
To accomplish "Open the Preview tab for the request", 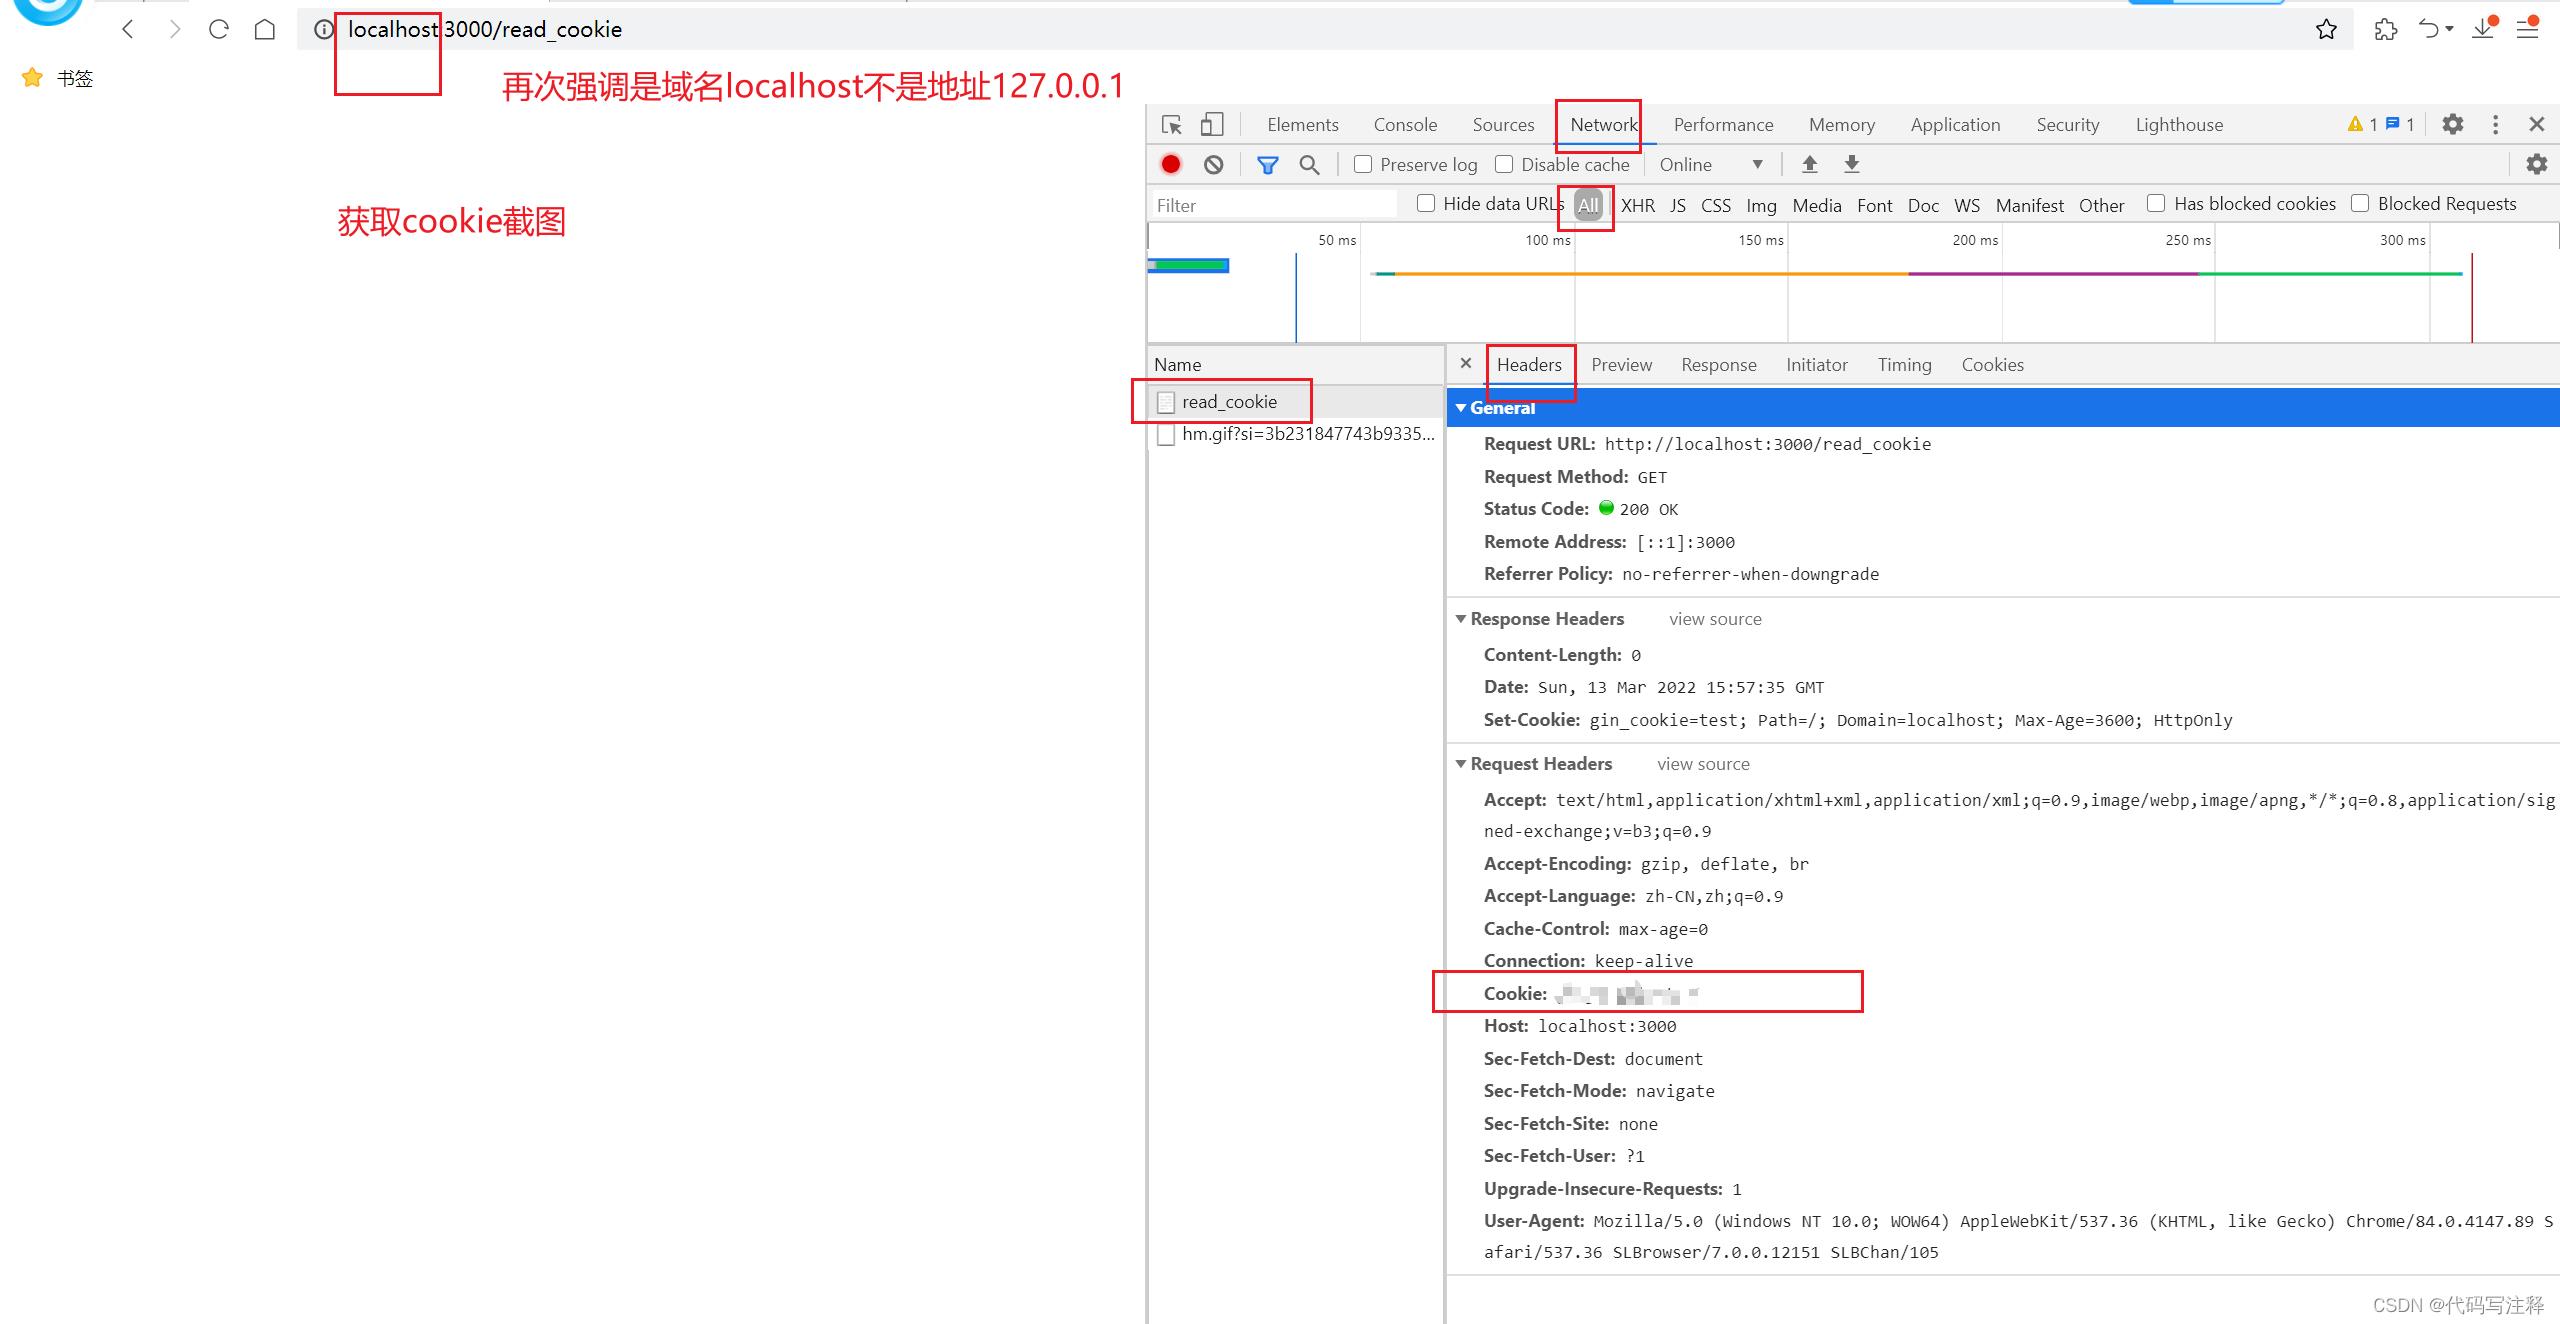I will coord(1621,365).
